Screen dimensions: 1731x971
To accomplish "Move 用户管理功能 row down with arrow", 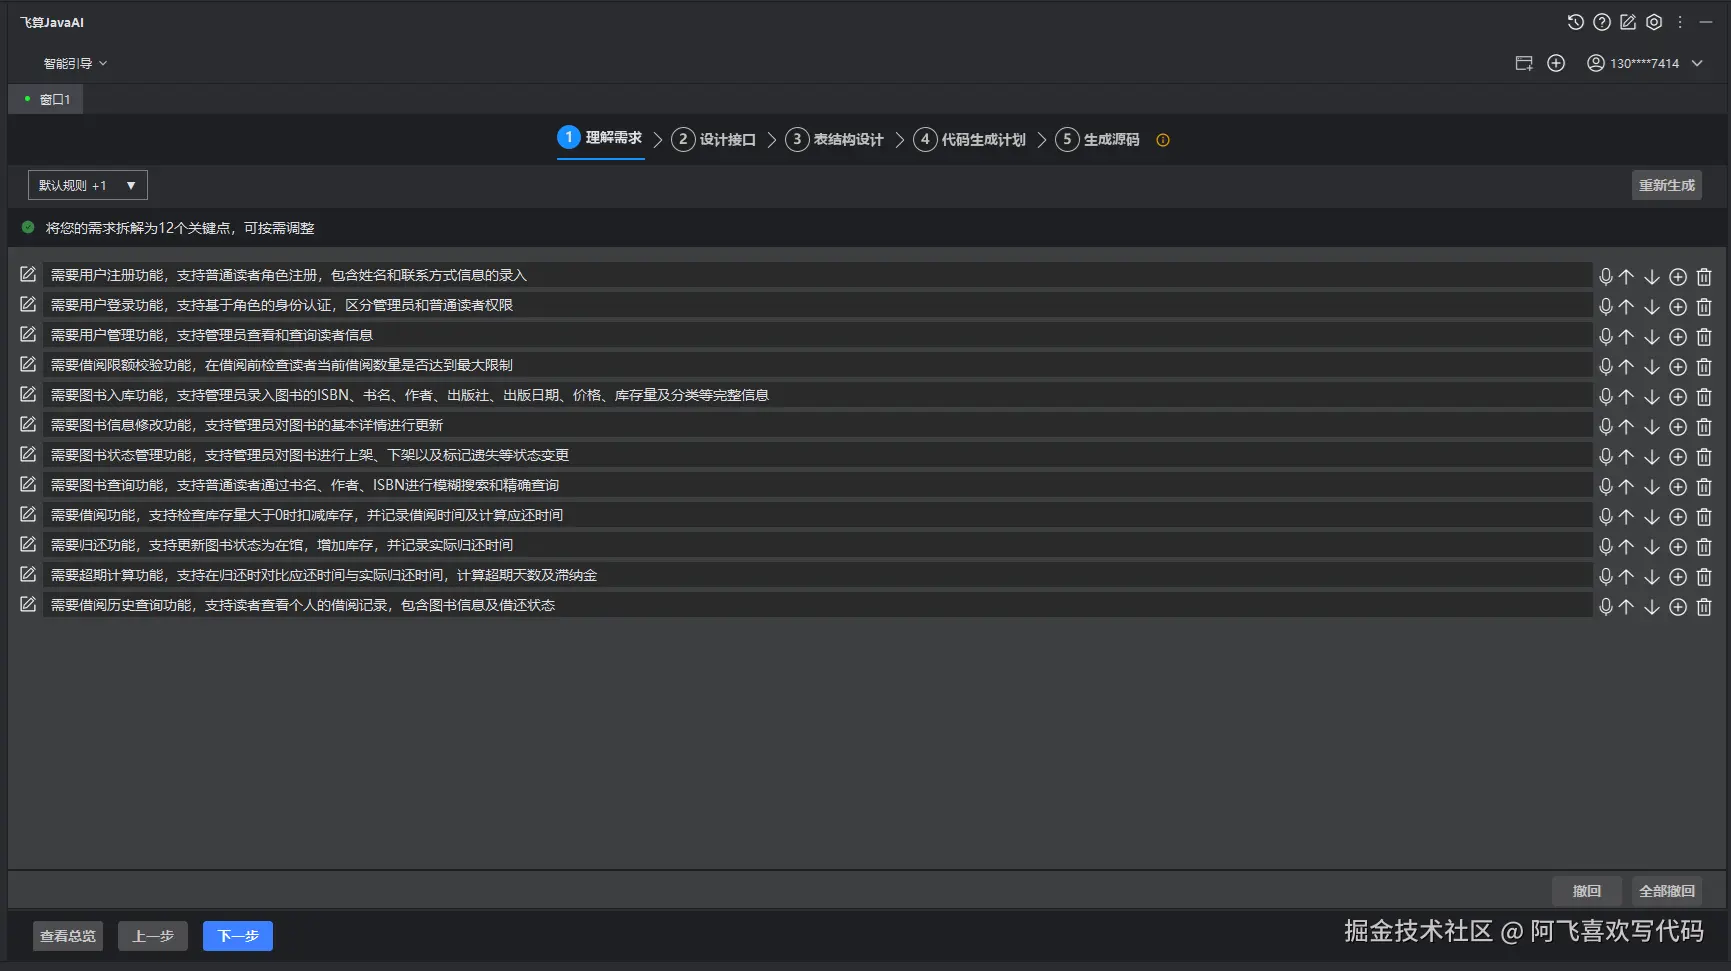I will [x=1652, y=337].
